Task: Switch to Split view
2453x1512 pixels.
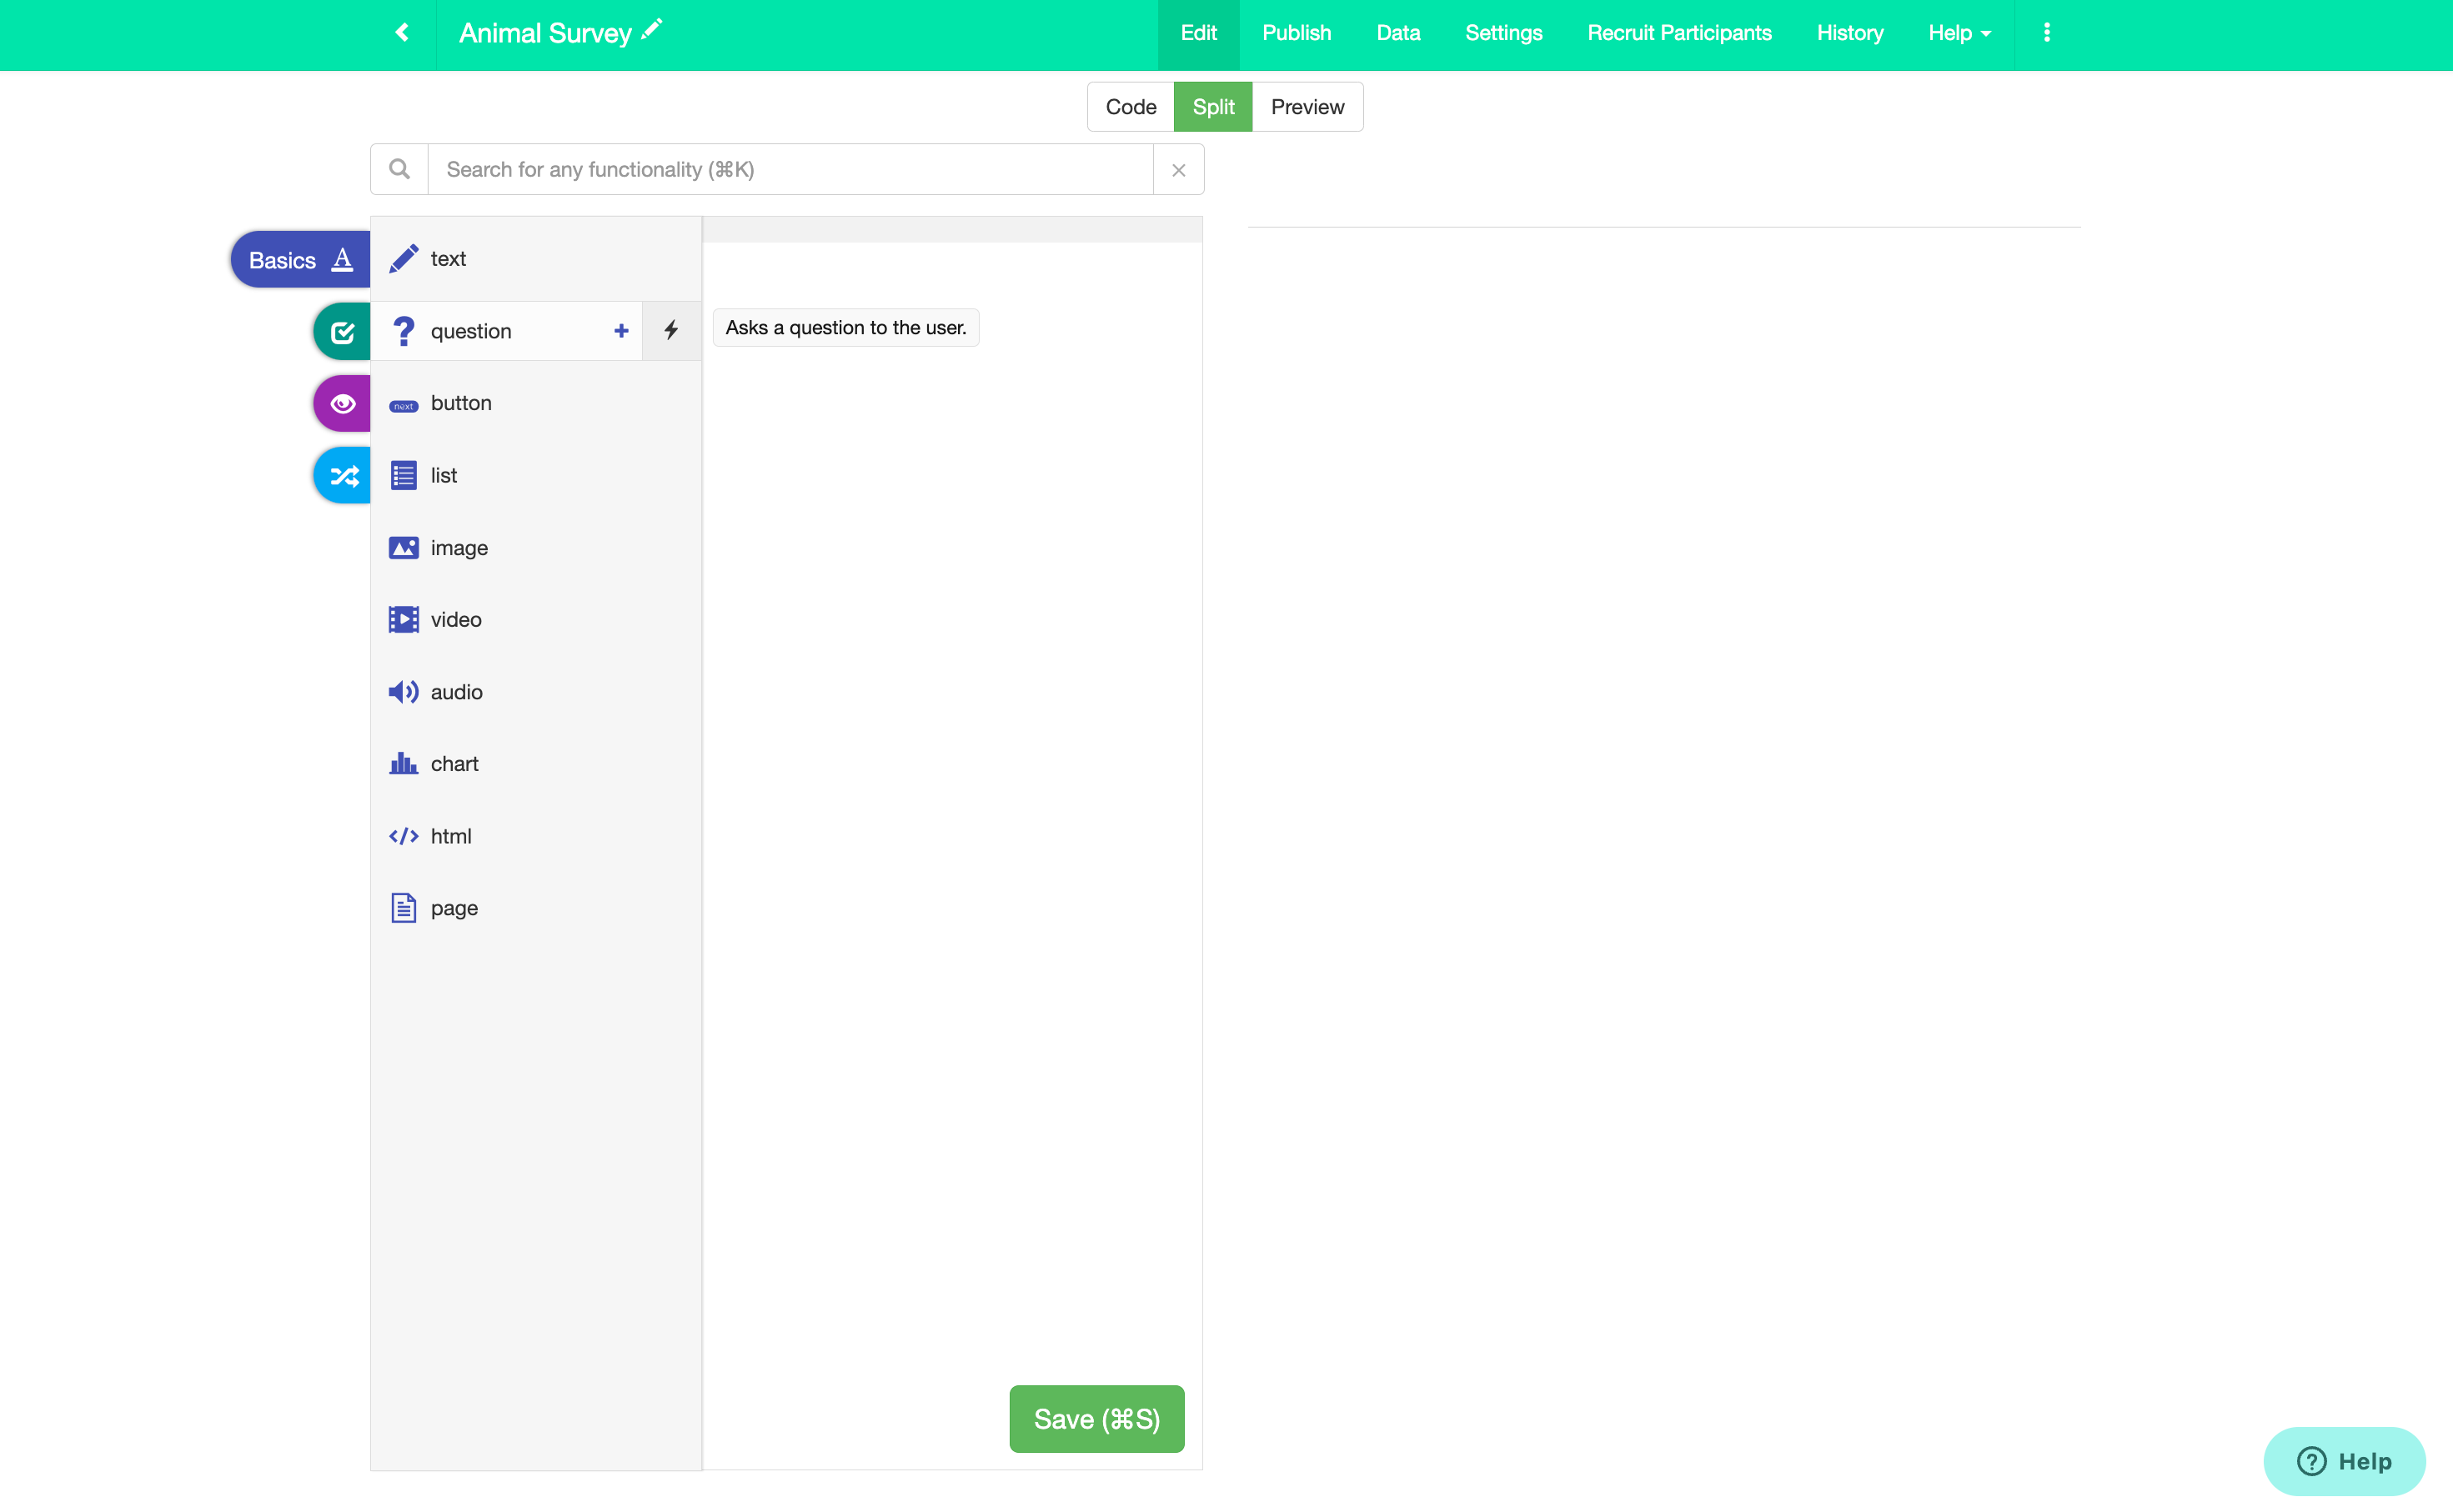Action: click(x=1213, y=107)
